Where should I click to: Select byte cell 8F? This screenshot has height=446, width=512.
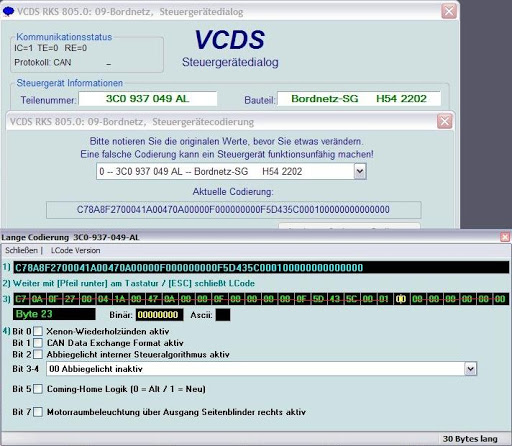(54, 299)
